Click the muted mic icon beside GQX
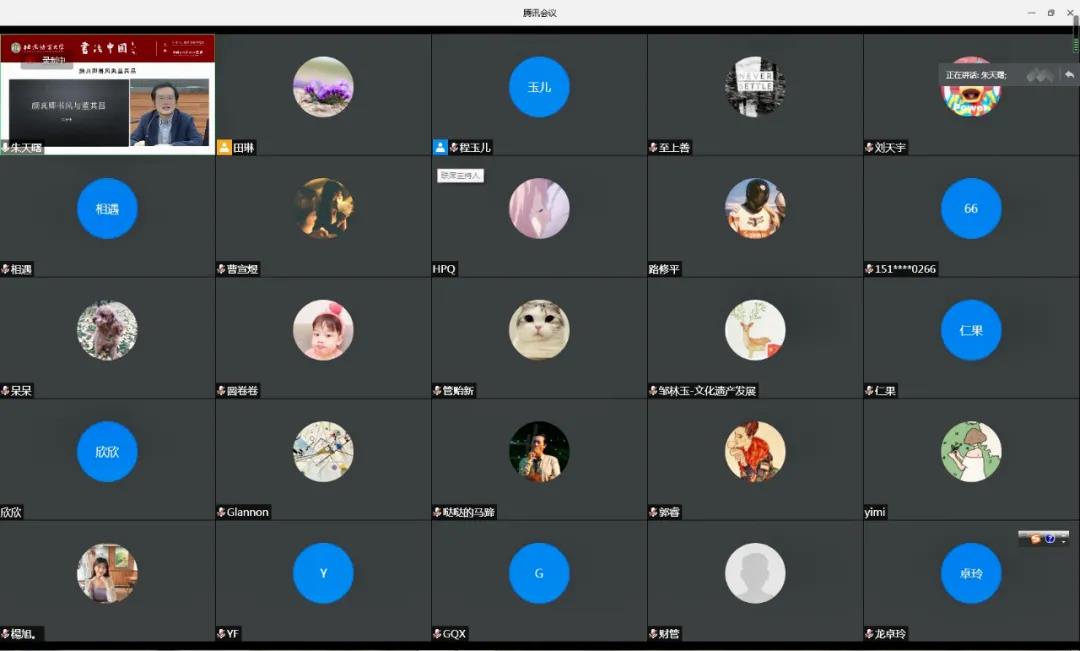 click(x=437, y=634)
